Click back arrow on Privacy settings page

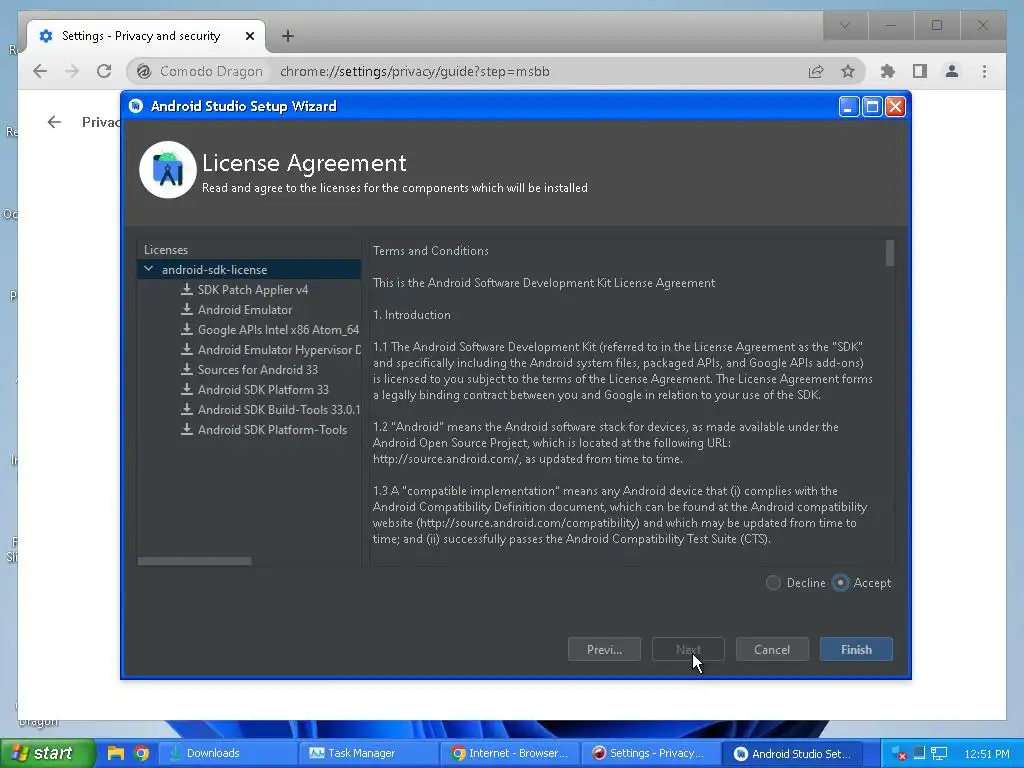click(x=54, y=121)
